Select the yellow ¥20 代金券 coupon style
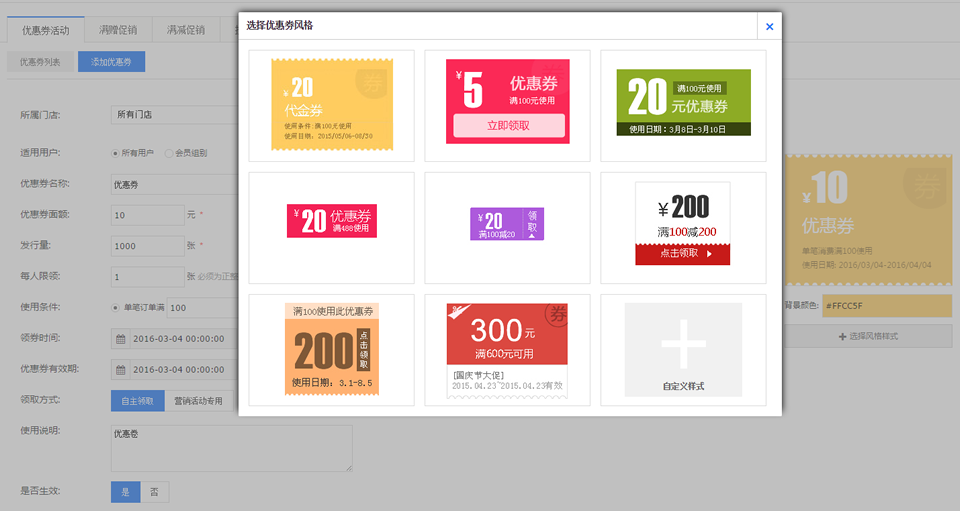The width and height of the screenshot is (960, 511). point(331,105)
